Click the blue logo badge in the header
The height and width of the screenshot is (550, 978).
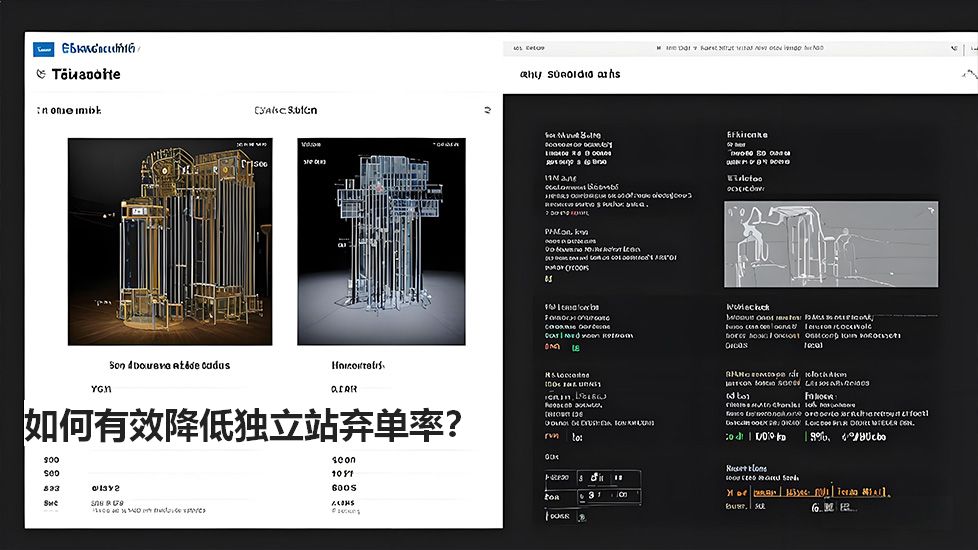(x=44, y=49)
